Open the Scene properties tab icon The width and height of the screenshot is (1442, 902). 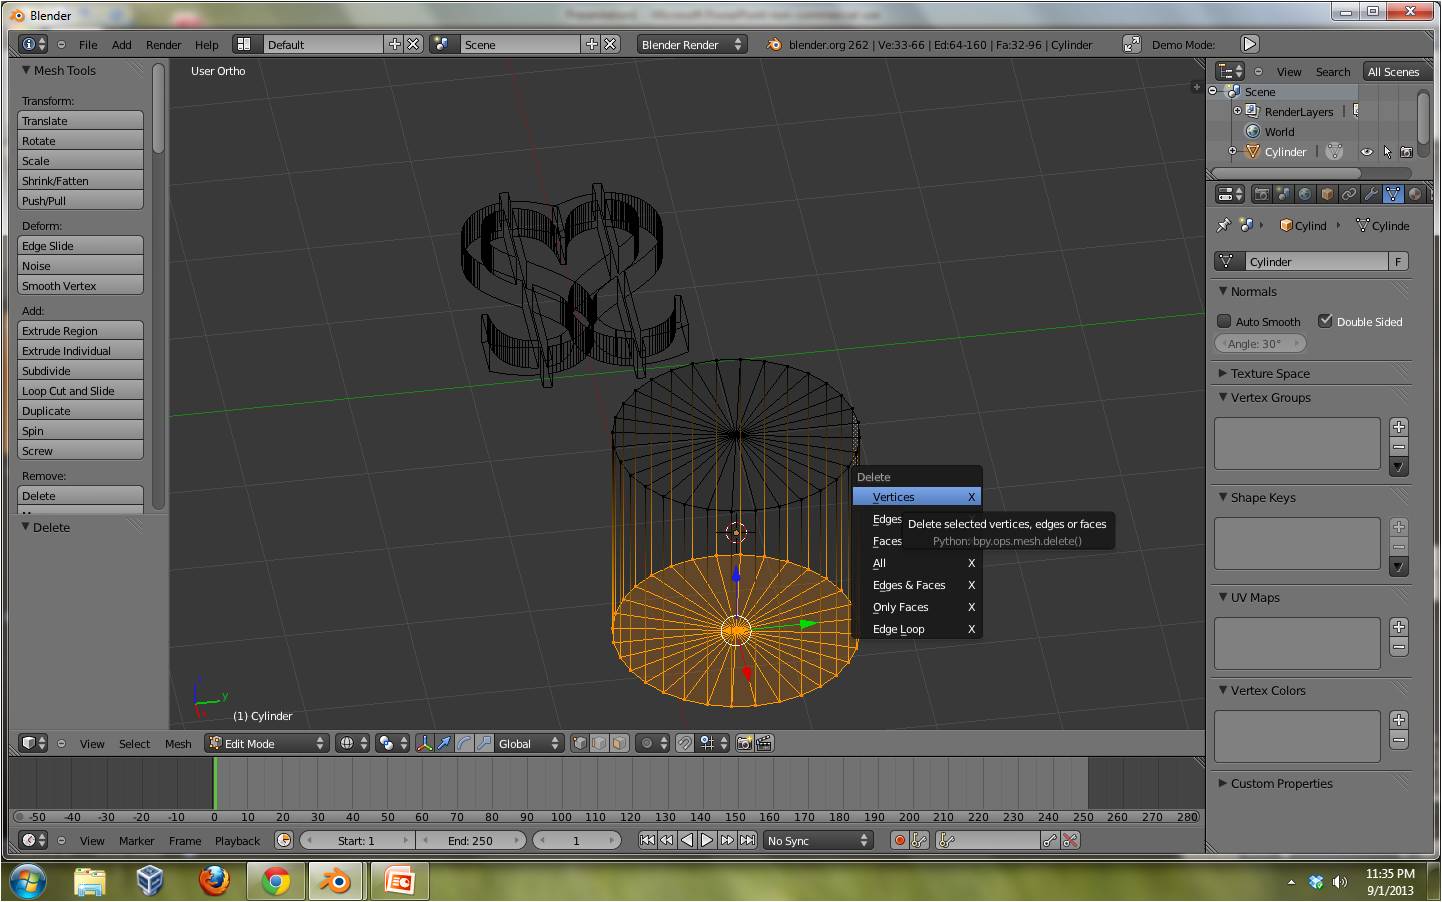[x=1283, y=195]
